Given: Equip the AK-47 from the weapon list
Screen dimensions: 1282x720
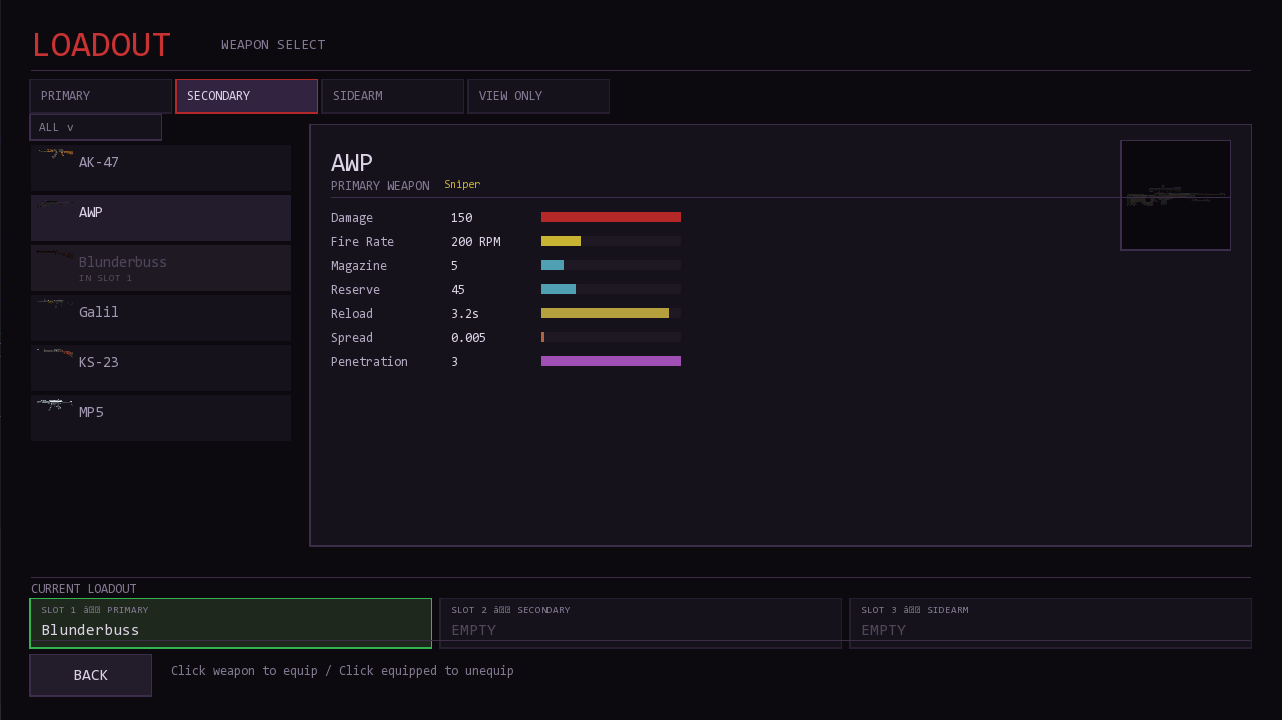Looking at the screenshot, I should point(161,168).
